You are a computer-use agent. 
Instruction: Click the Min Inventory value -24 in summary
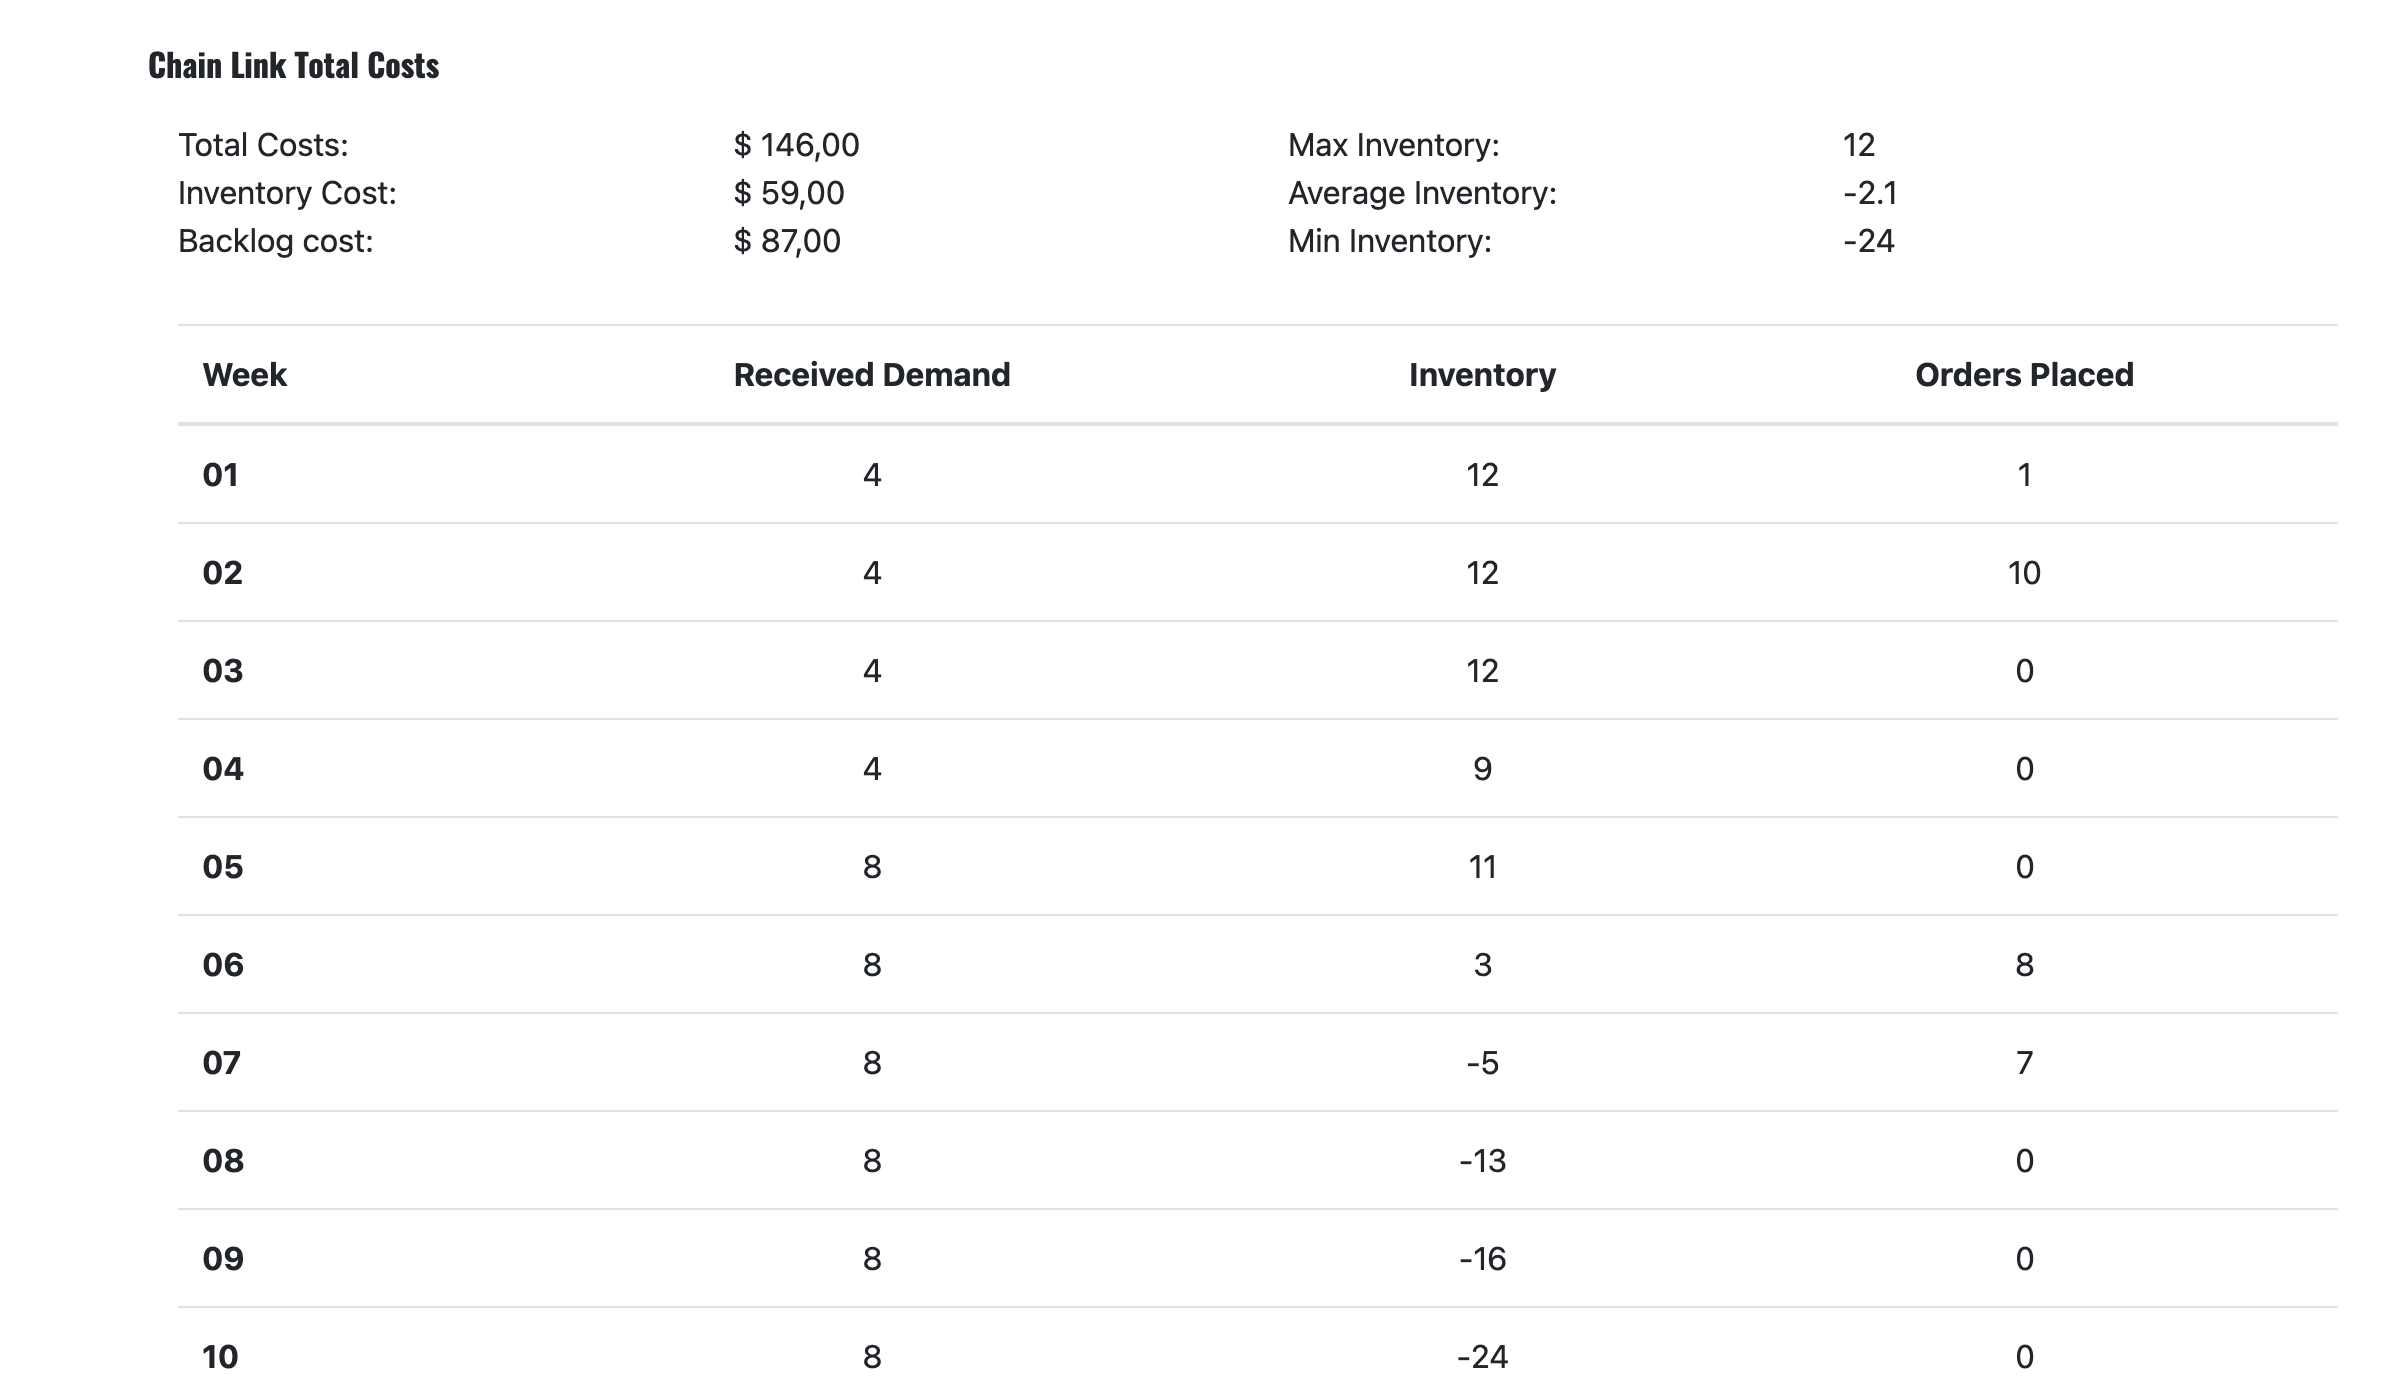point(1868,241)
